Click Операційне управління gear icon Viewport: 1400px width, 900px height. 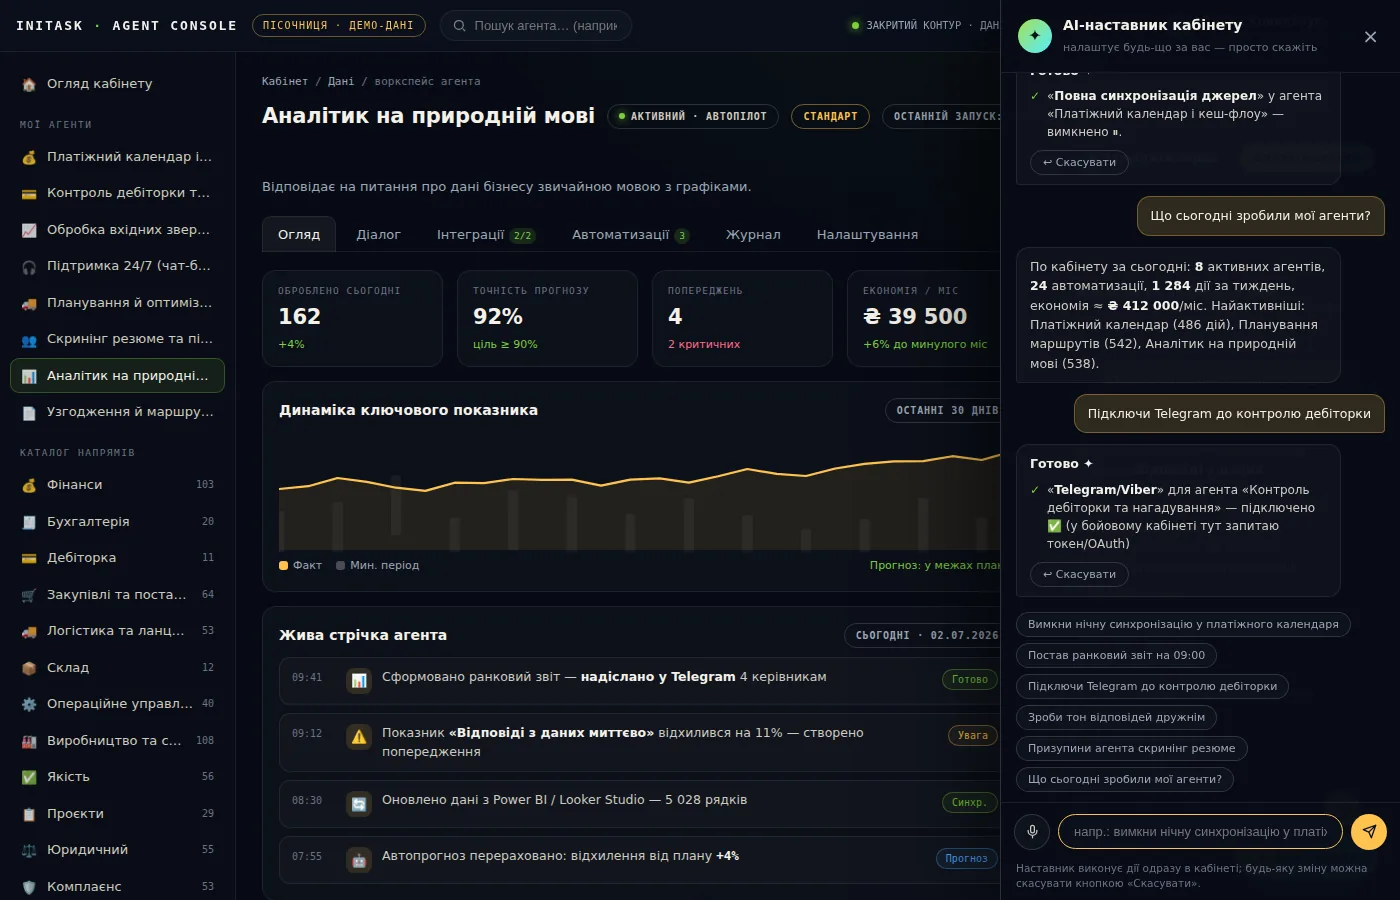coord(29,704)
